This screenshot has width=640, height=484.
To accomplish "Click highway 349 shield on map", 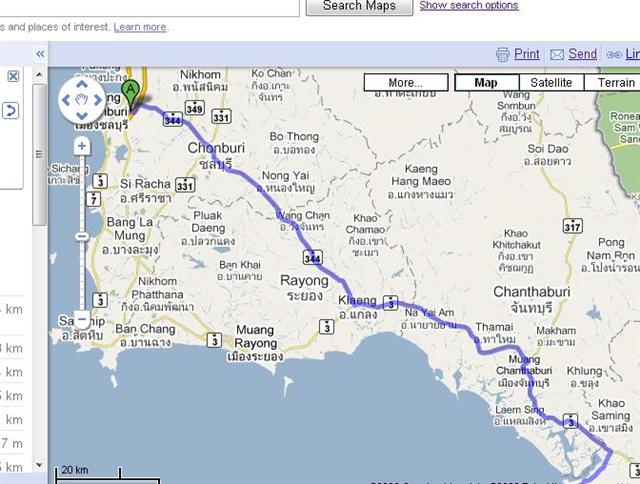I will point(194,109).
